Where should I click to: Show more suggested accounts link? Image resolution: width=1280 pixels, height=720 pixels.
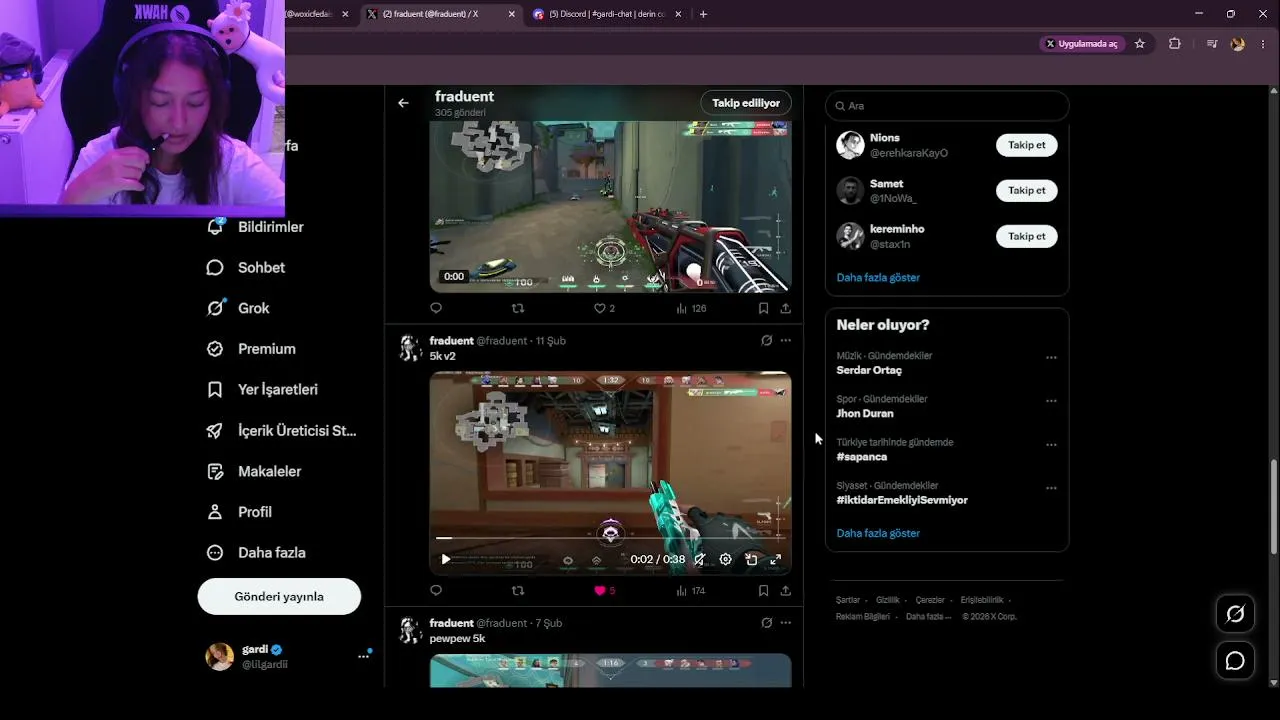[x=878, y=277]
